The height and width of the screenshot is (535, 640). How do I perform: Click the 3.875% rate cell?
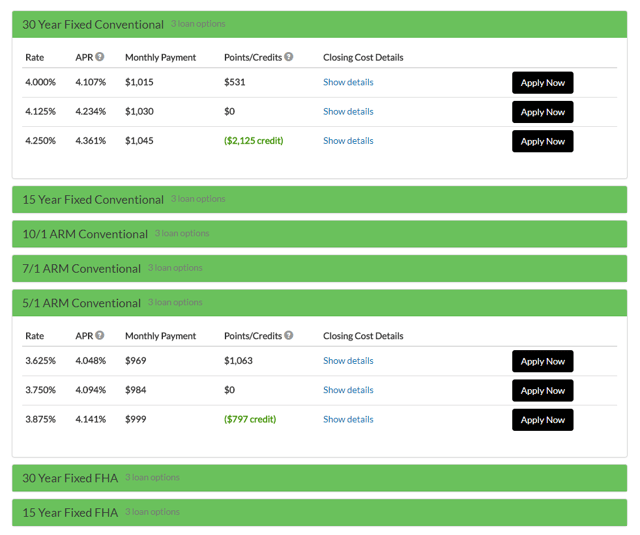point(40,420)
